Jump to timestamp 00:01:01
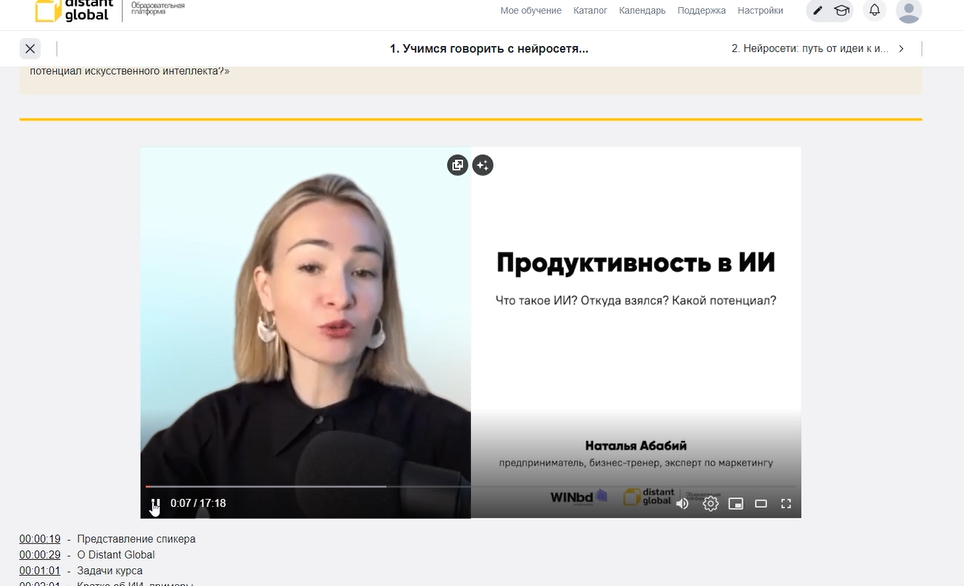Viewport: 964px width, 586px height. (x=40, y=571)
